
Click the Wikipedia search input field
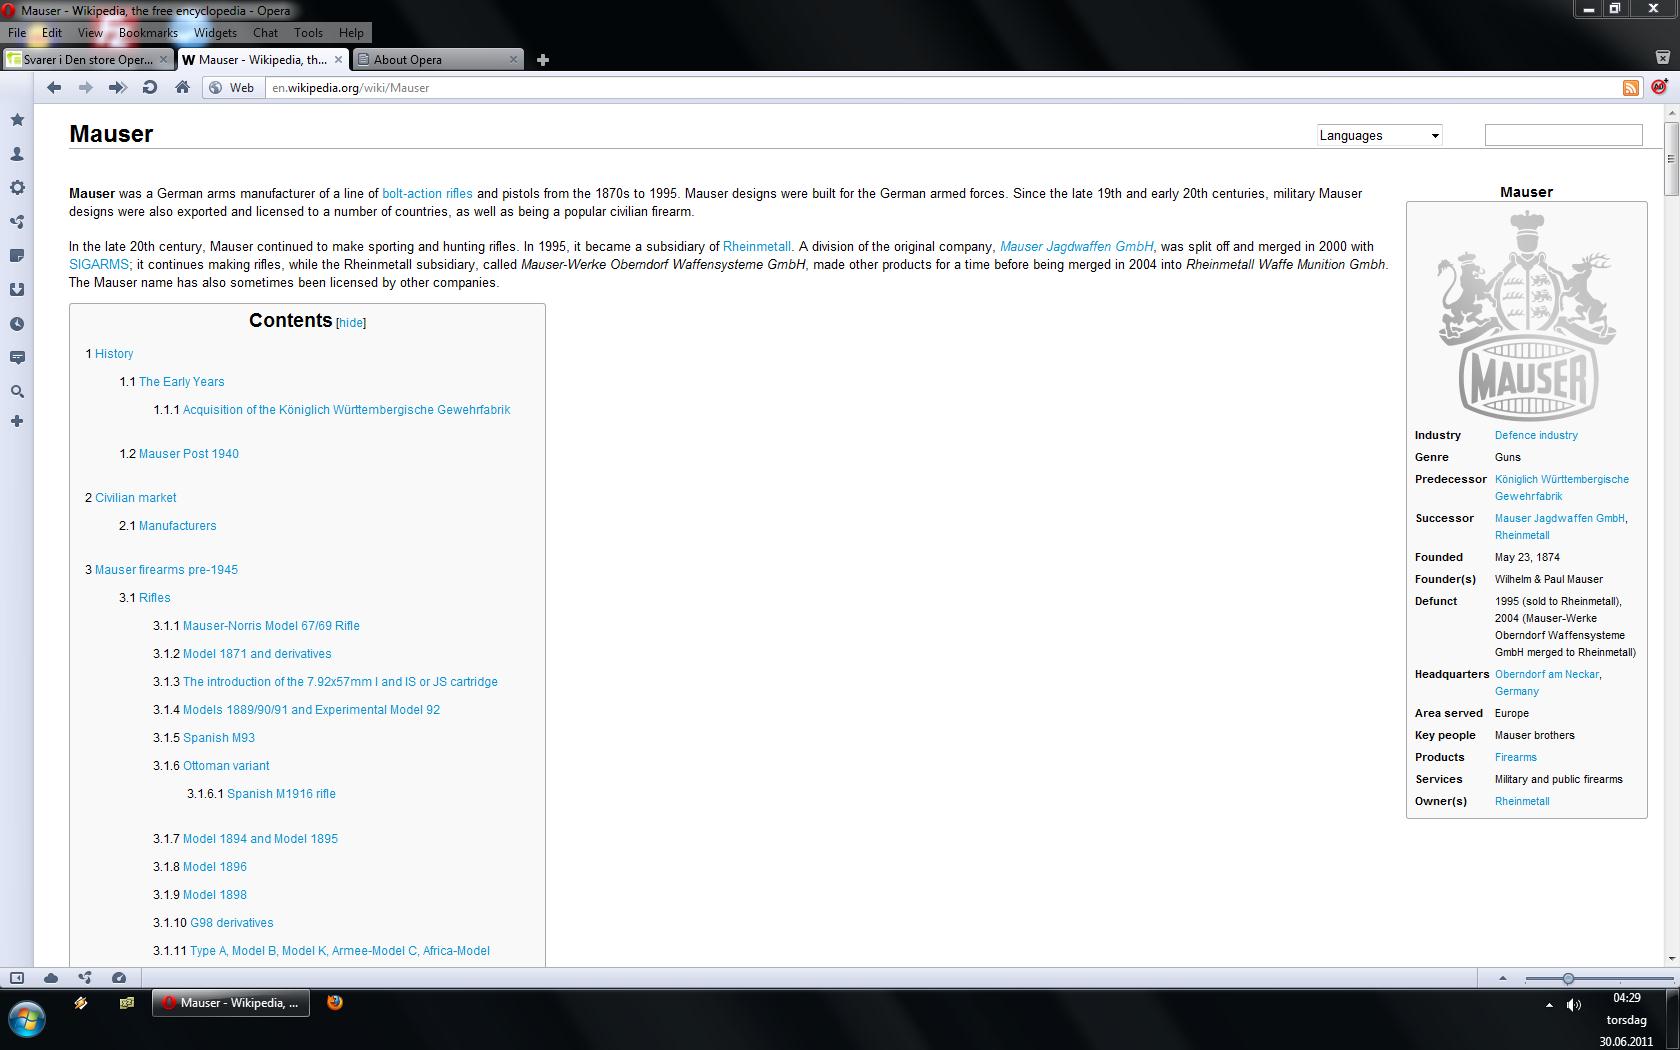(x=1563, y=135)
